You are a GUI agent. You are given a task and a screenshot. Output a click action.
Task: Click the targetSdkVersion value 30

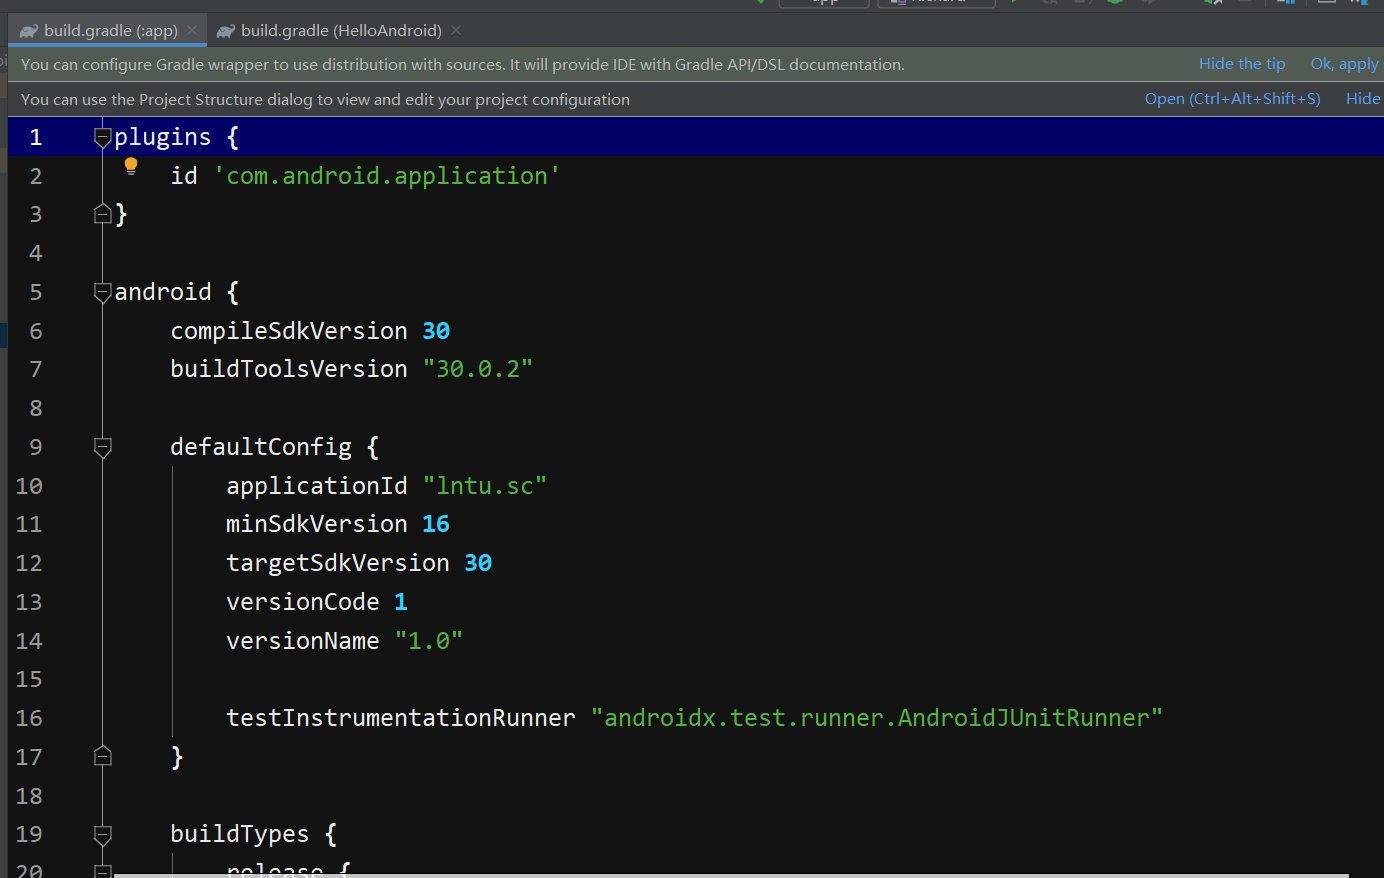(478, 563)
